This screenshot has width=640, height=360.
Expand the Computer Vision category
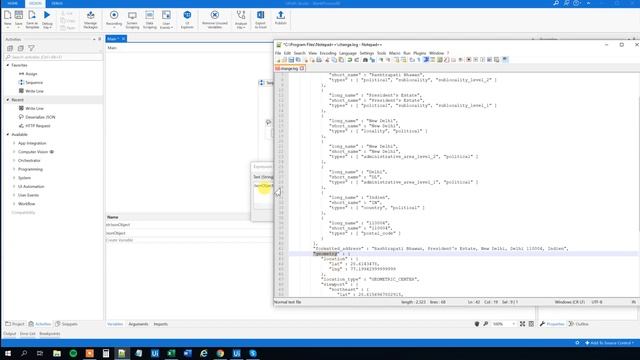[14, 152]
